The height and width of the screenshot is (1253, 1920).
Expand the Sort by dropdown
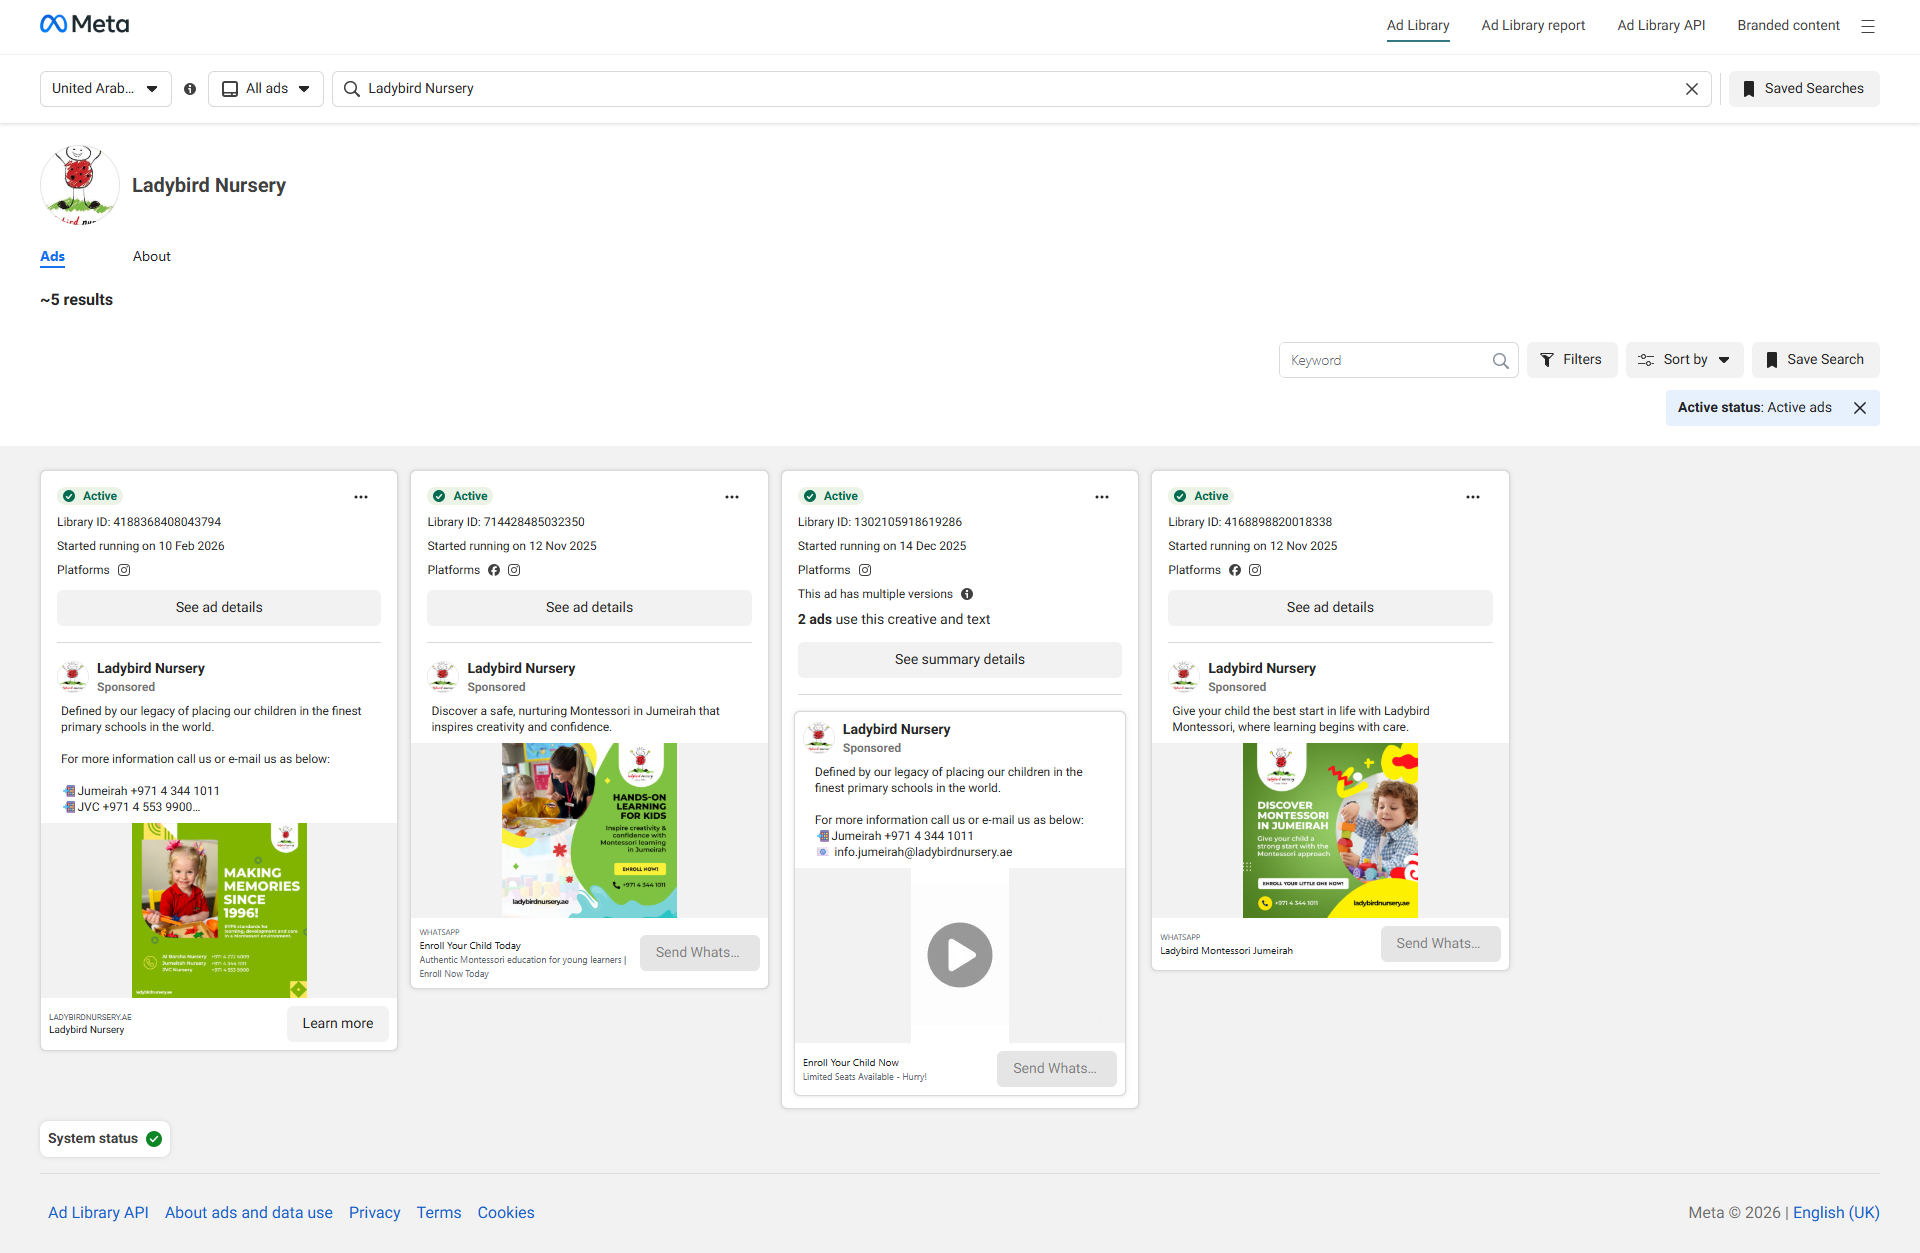[x=1685, y=360]
